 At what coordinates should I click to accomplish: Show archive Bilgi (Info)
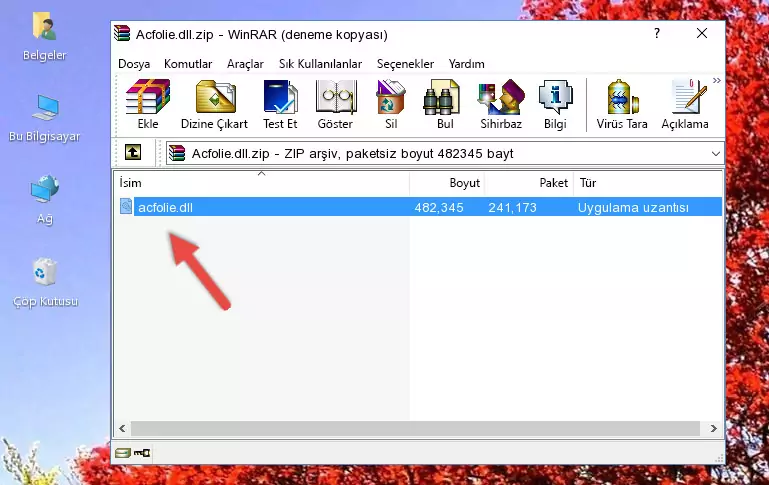point(555,104)
